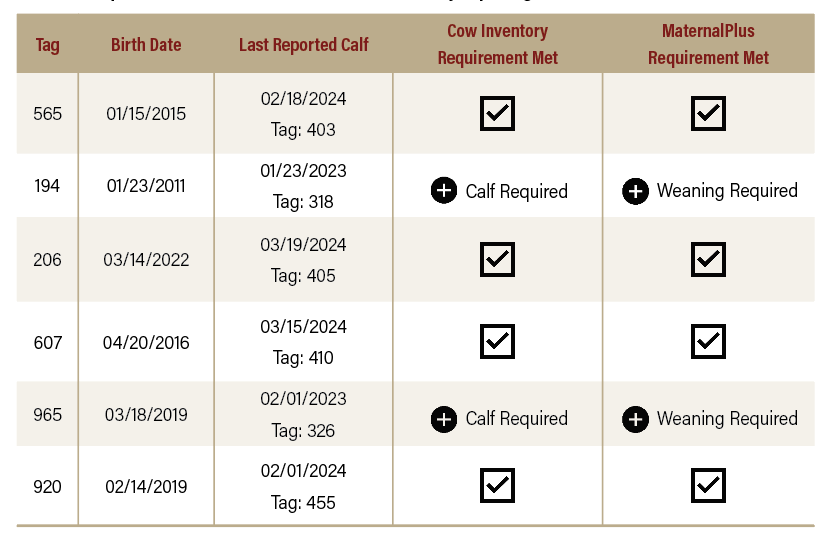Image resolution: width=840 pixels, height=542 pixels.
Task: Click the plus icon beside Calf Required for tag 194
Action: click(x=444, y=190)
